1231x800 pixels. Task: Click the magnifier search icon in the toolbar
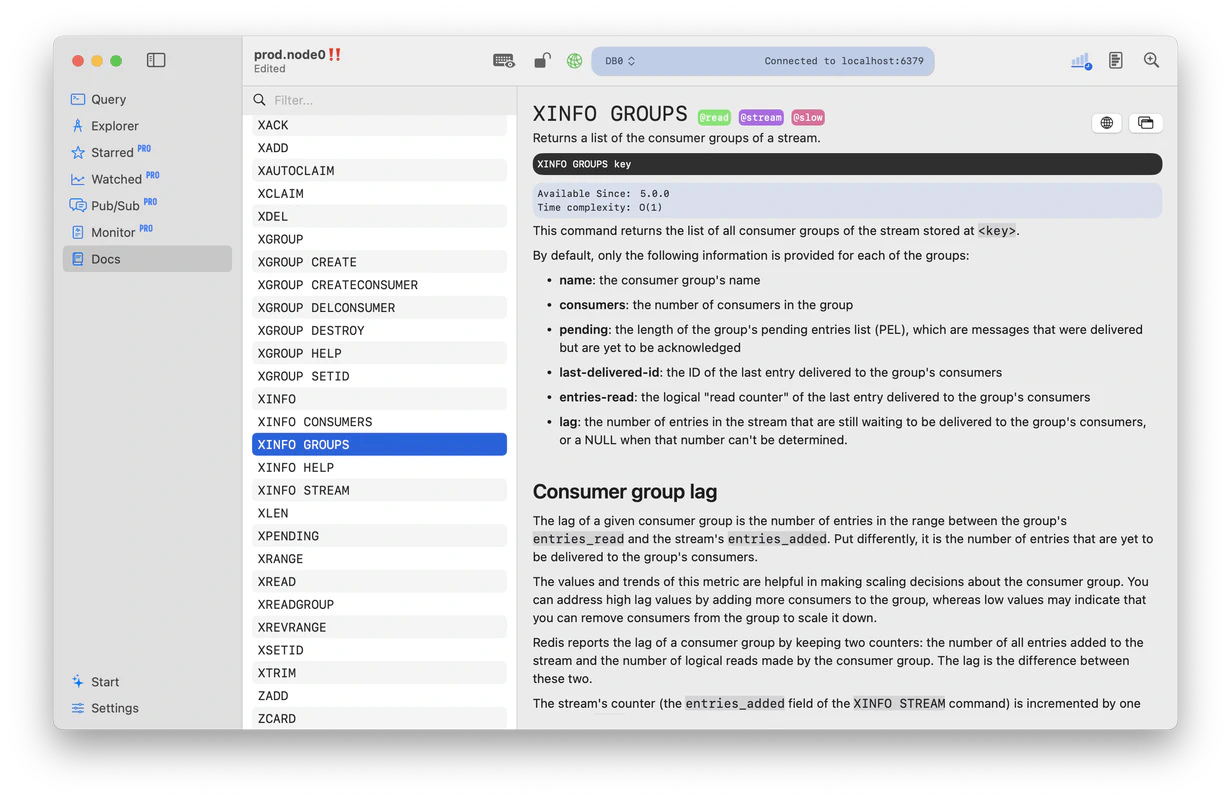click(1151, 60)
